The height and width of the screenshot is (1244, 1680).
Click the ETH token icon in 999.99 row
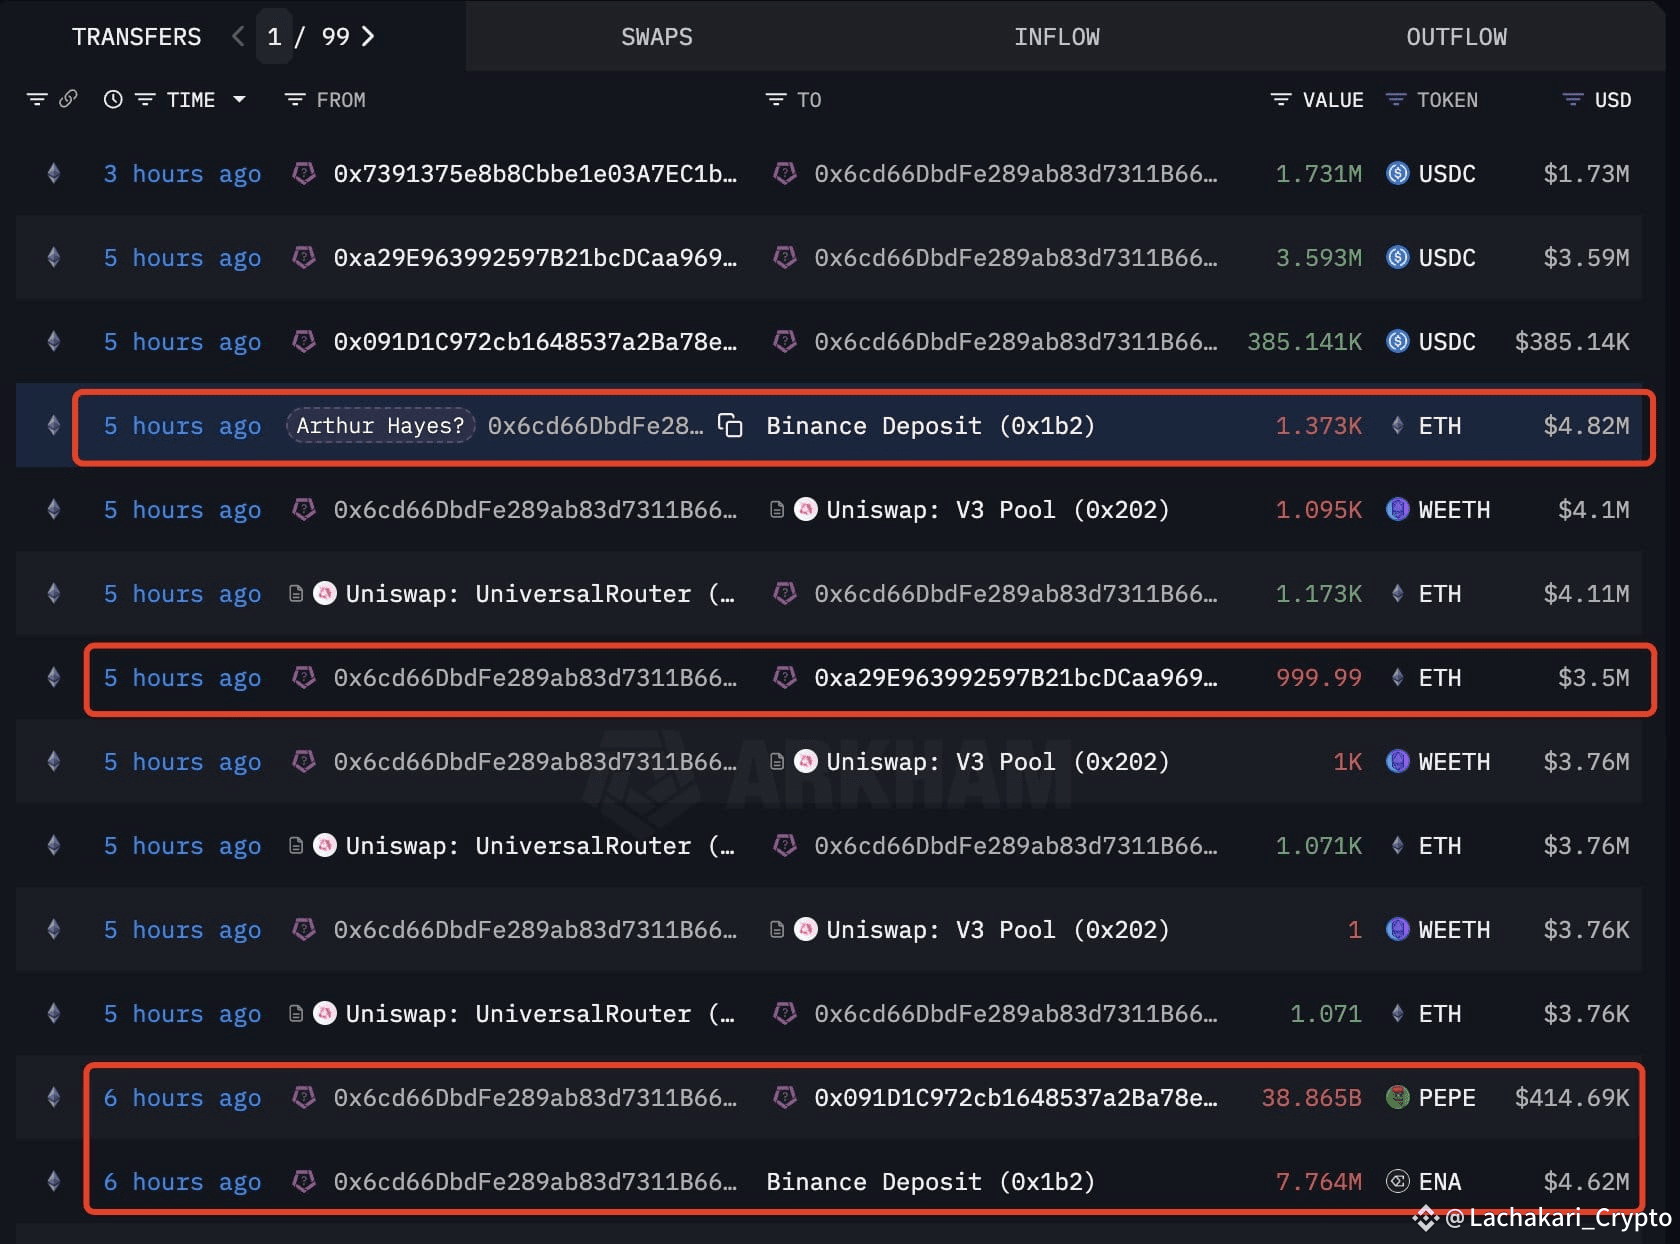(x=1398, y=678)
